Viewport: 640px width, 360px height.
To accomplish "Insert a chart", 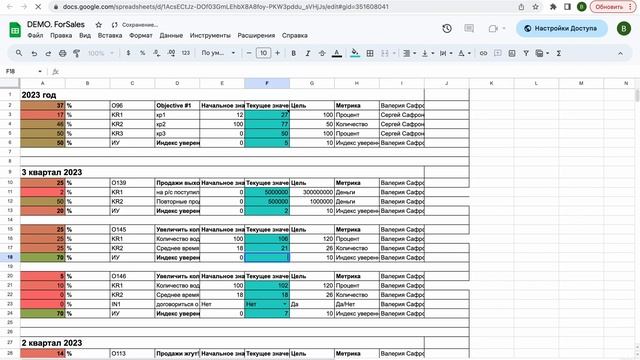I will click(512, 53).
